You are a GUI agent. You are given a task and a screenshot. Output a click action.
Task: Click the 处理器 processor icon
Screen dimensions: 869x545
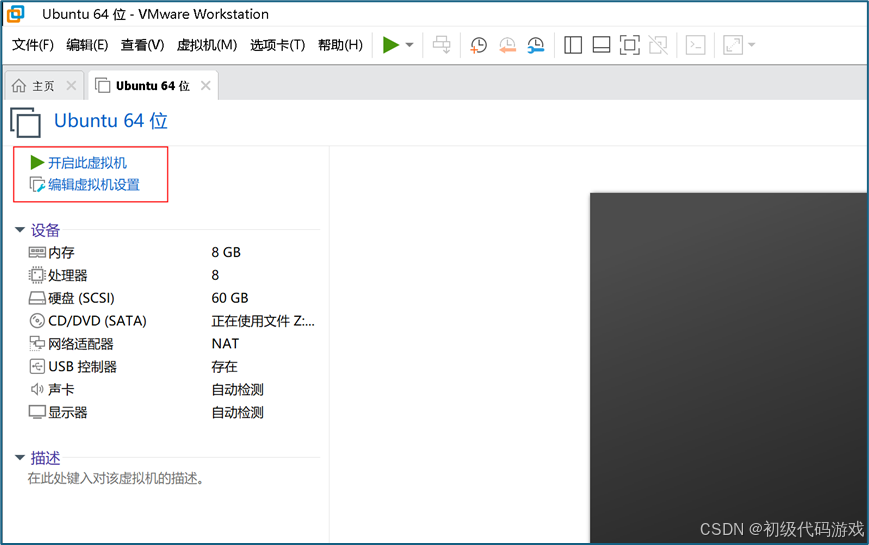[x=37, y=275]
